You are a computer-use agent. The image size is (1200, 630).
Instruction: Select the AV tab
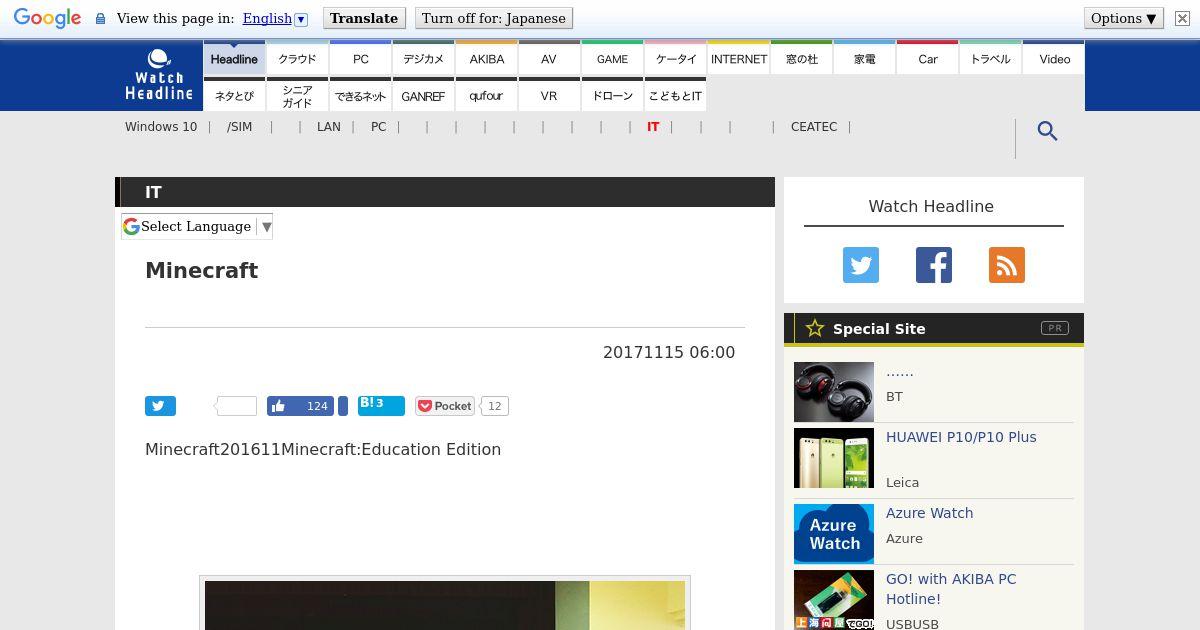coord(549,59)
